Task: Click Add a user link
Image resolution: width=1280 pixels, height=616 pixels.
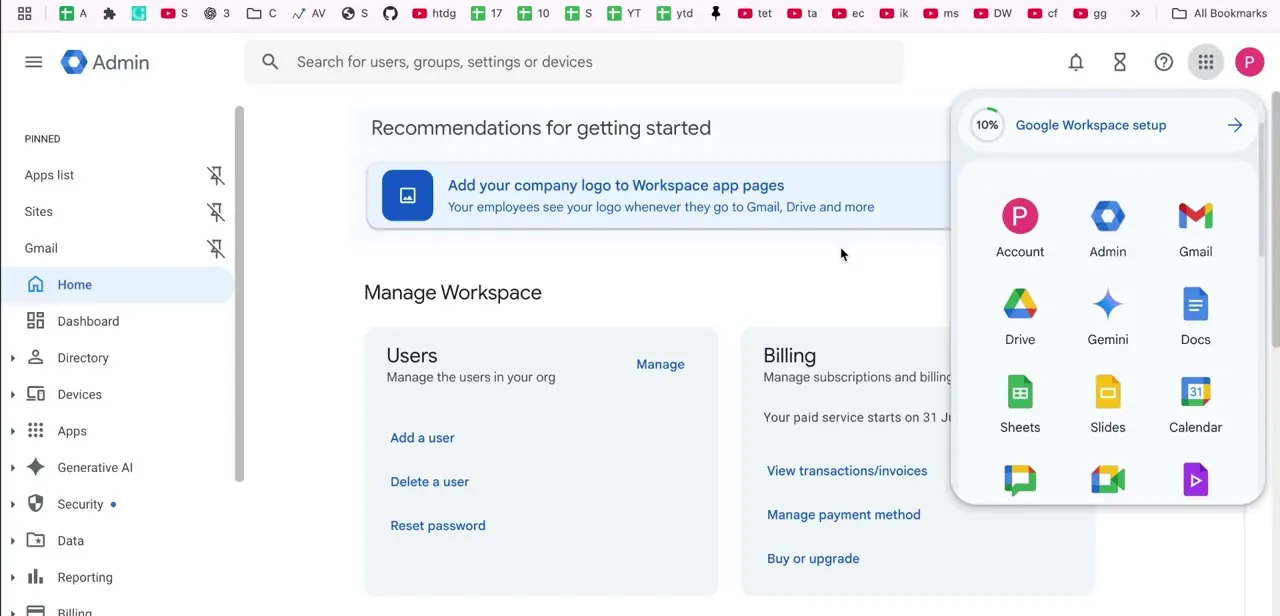Action: point(422,438)
